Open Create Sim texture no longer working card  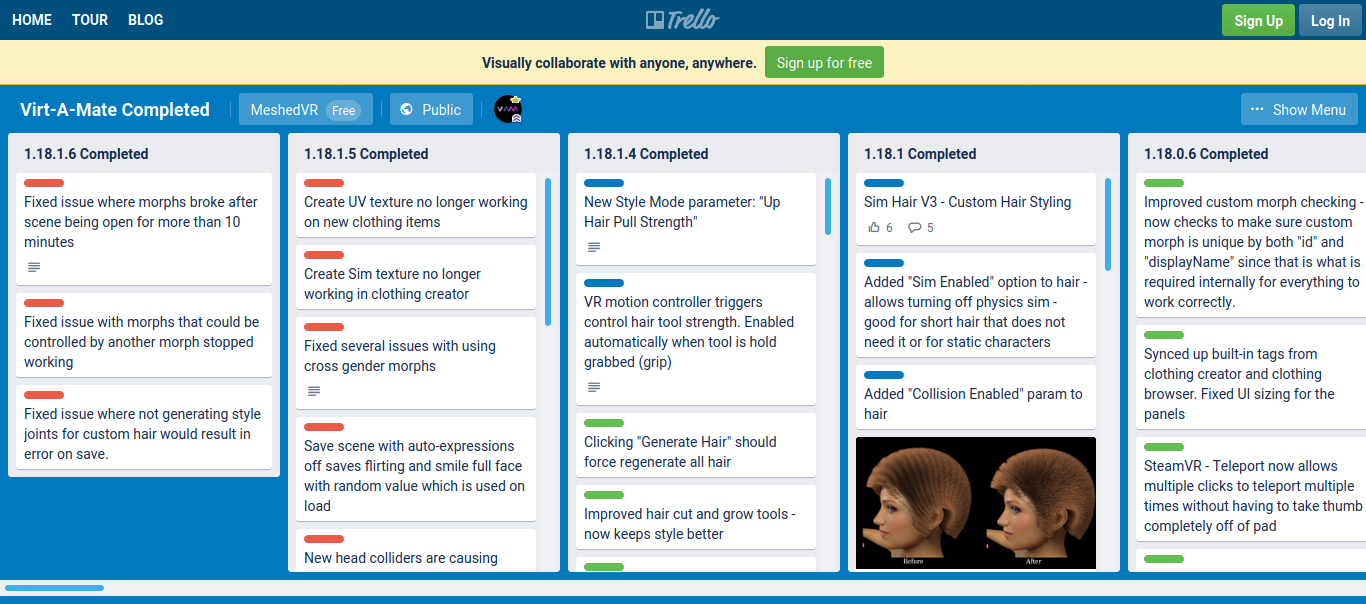point(416,277)
